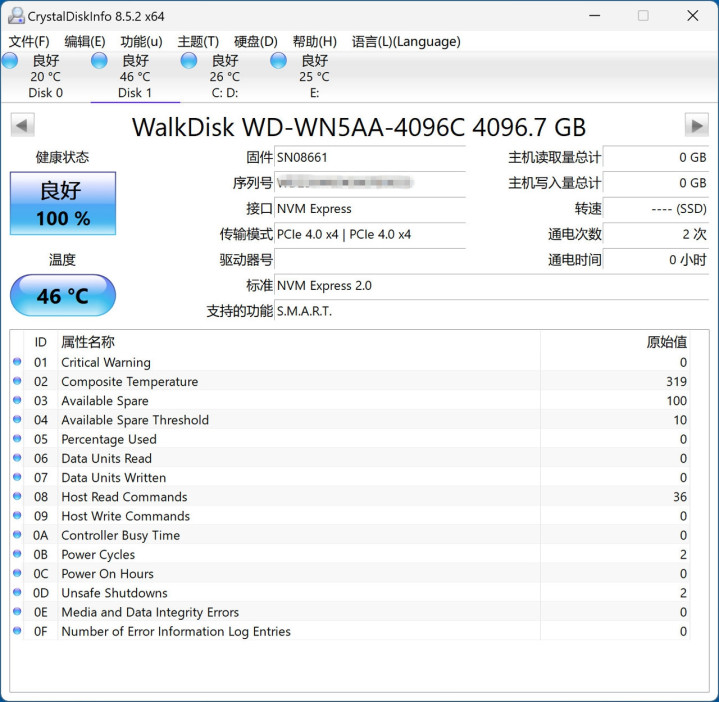Click power on count value 2 次
This screenshot has height=702, width=719.
point(656,234)
